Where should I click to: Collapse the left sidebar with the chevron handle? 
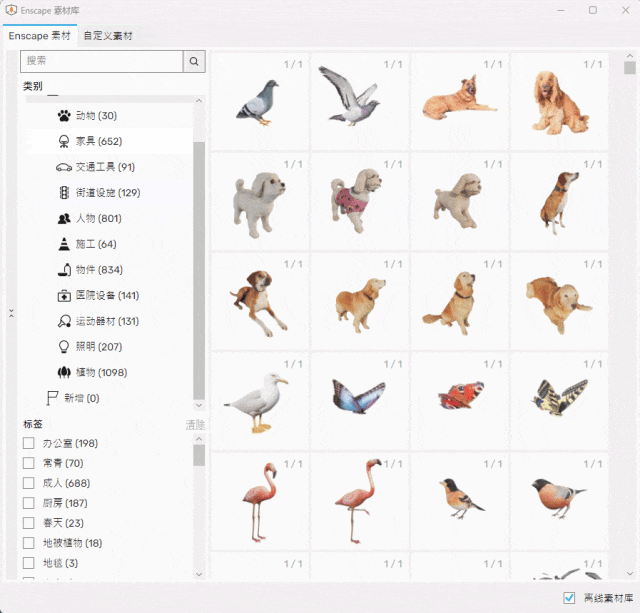pyautogui.click(x=11, y=313)
